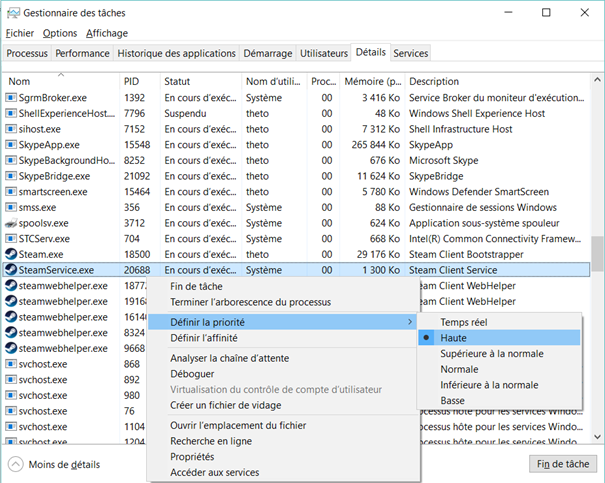
Task: Choose Fin de tâche in context menu
Action: coord(282,286)
